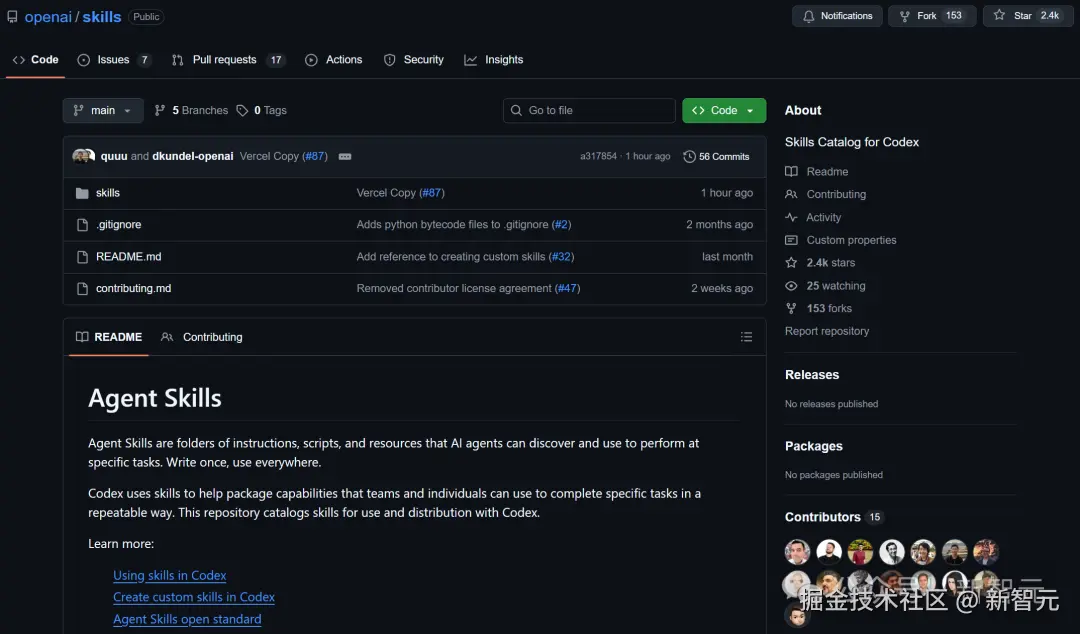
Task: View the 5 Branches link
Action: coord(191,110)
